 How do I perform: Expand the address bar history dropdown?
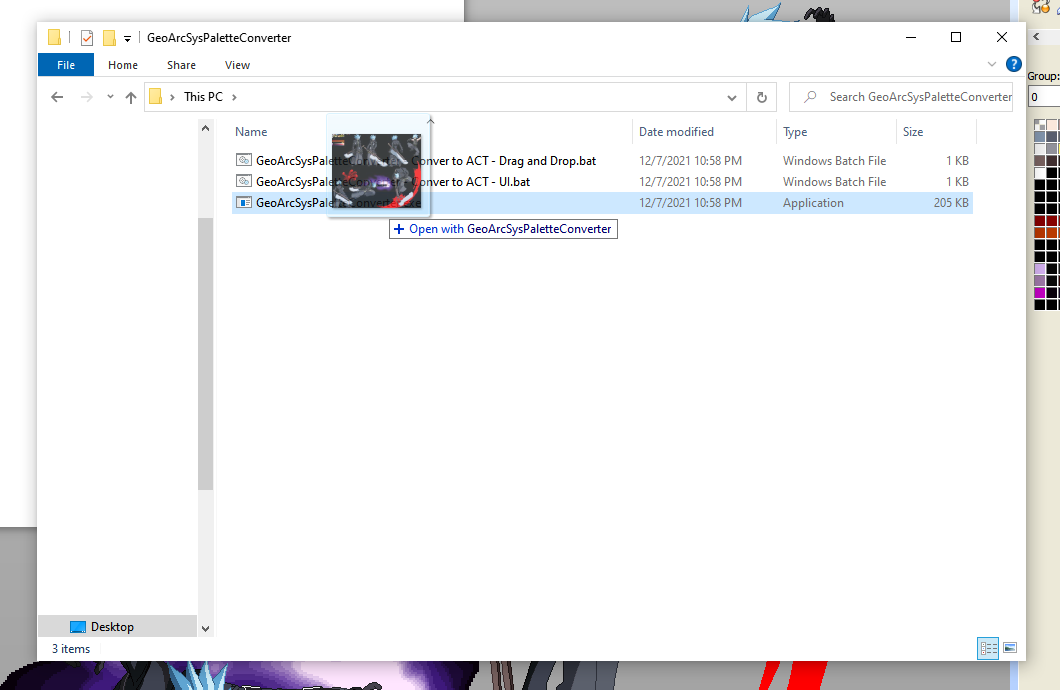pos(731,97)
